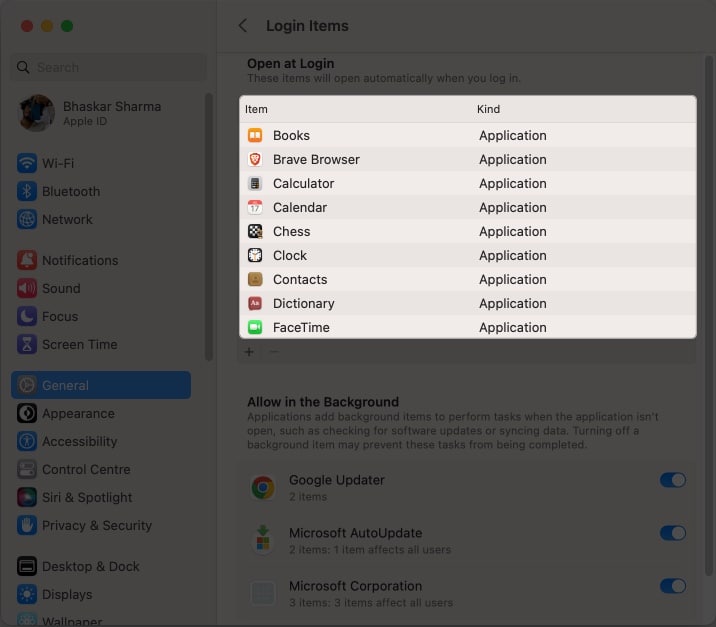
Task: Click the Network globe icon
Action: point(27,219)
